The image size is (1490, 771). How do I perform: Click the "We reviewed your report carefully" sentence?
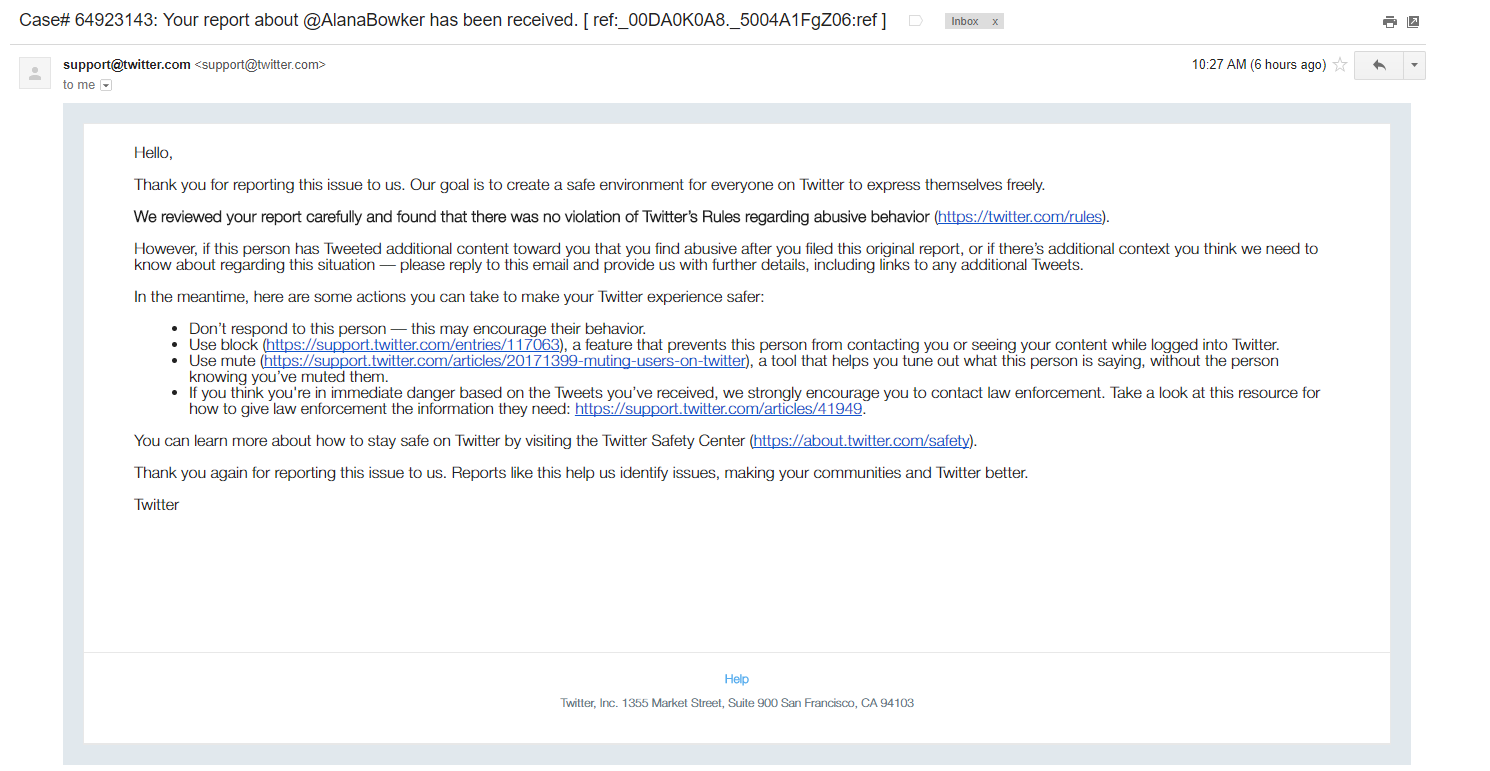(x=622, y=217)
